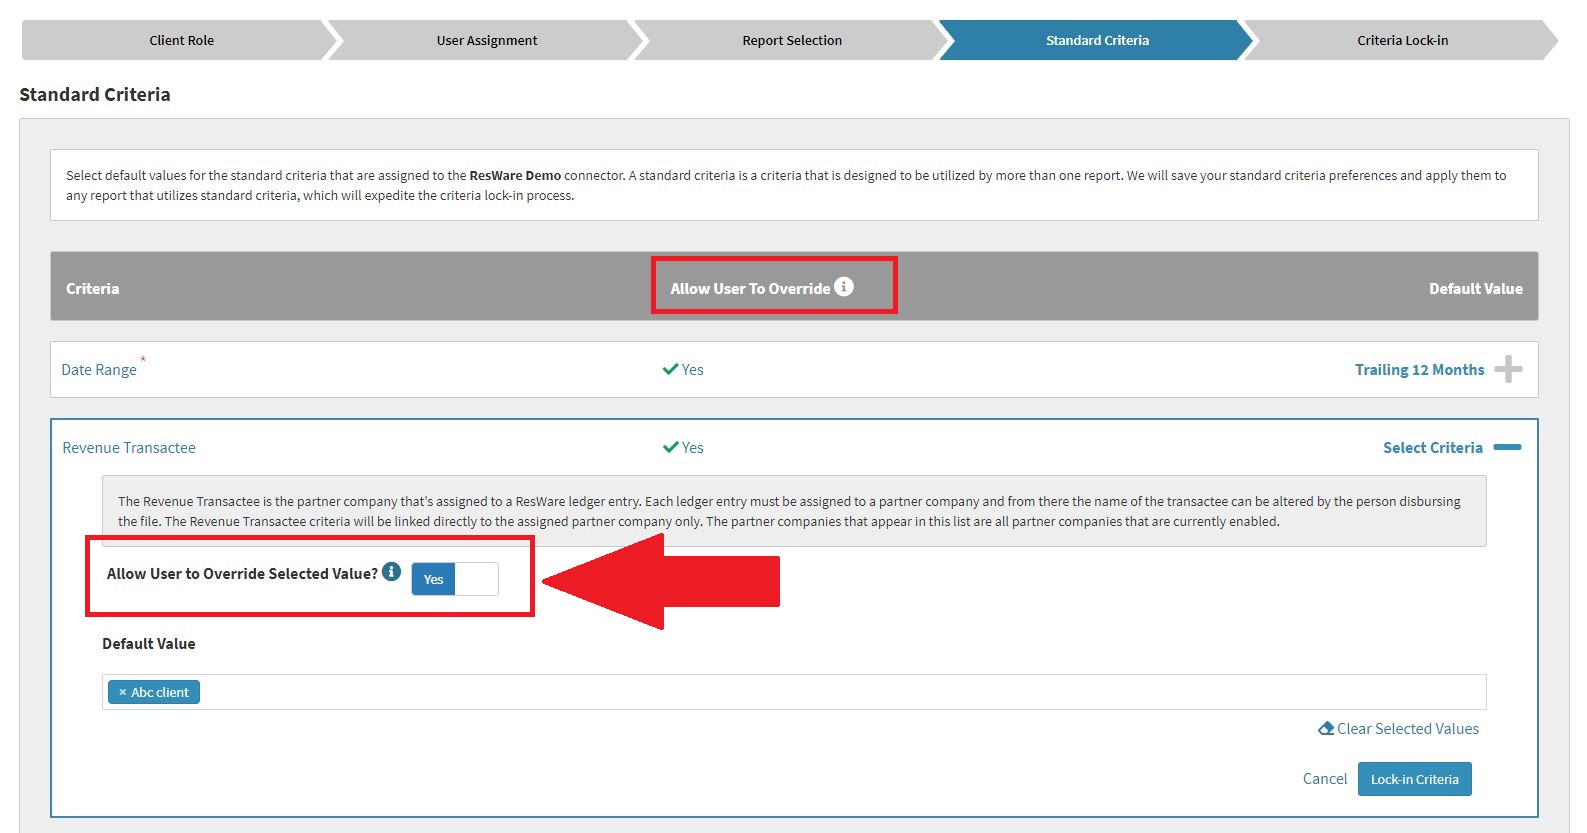
Task: Click info icon beside Allow User To Override header
Action: click(x=844, y=287)
